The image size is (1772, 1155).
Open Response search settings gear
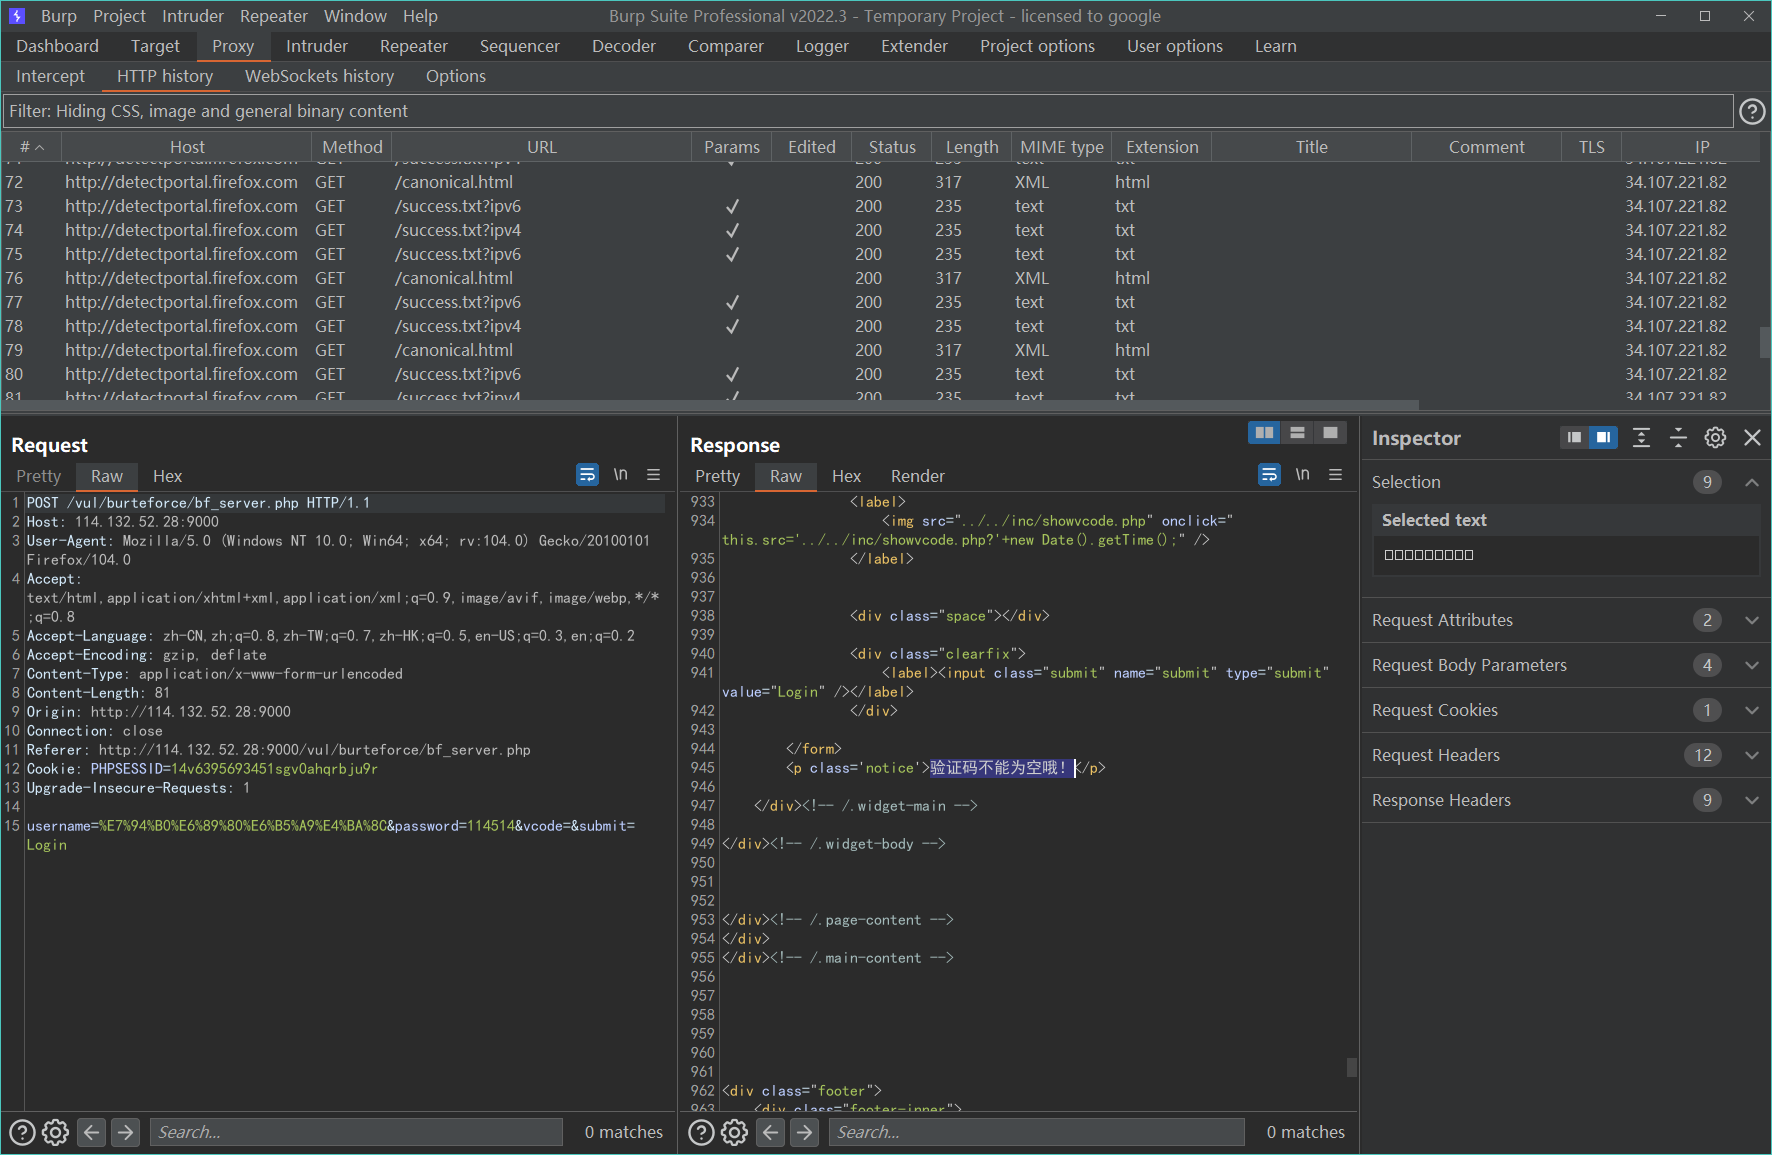(x=735, y=1132)
